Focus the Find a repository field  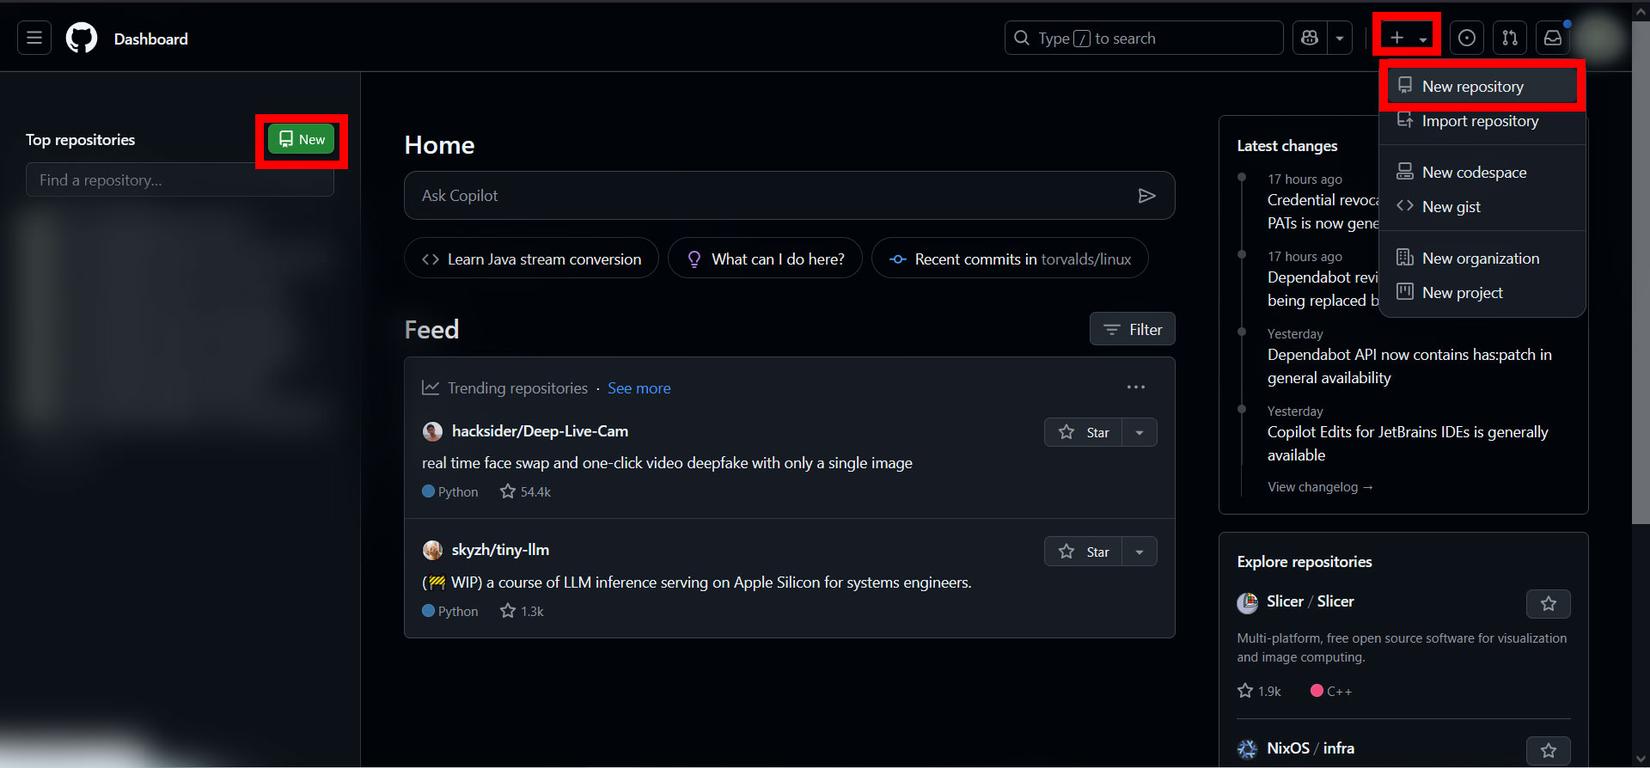(180, 180)
